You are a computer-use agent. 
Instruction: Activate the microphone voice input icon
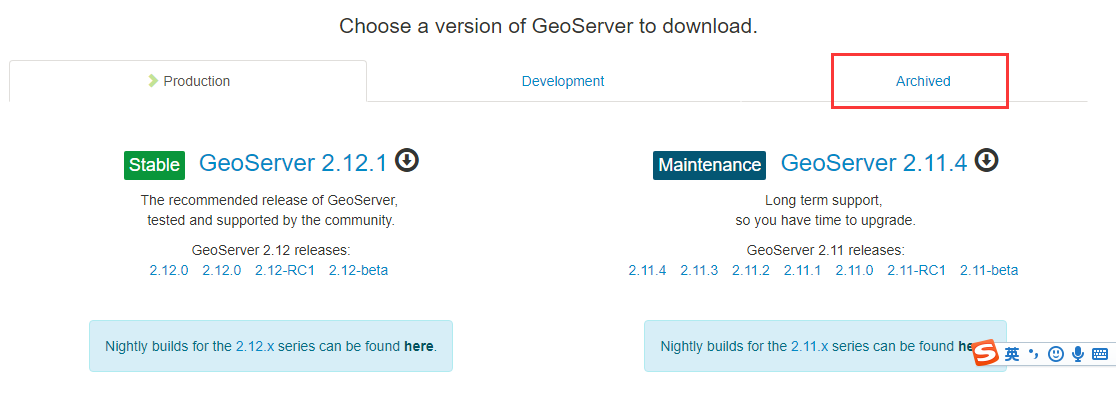(x=1078, y=354)
